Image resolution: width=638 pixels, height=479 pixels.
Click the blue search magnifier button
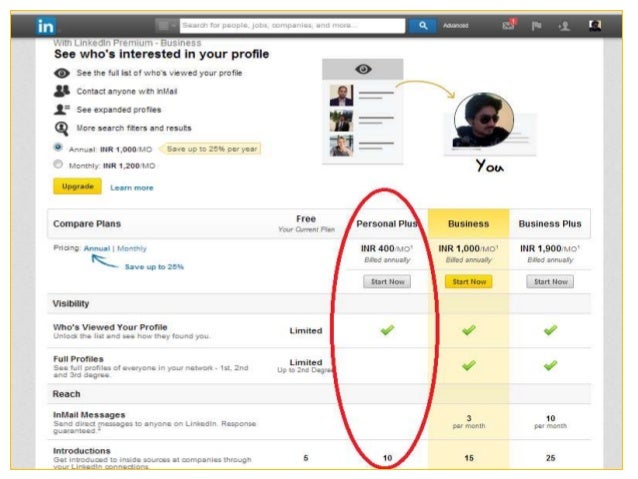click(x=423, y=26)
